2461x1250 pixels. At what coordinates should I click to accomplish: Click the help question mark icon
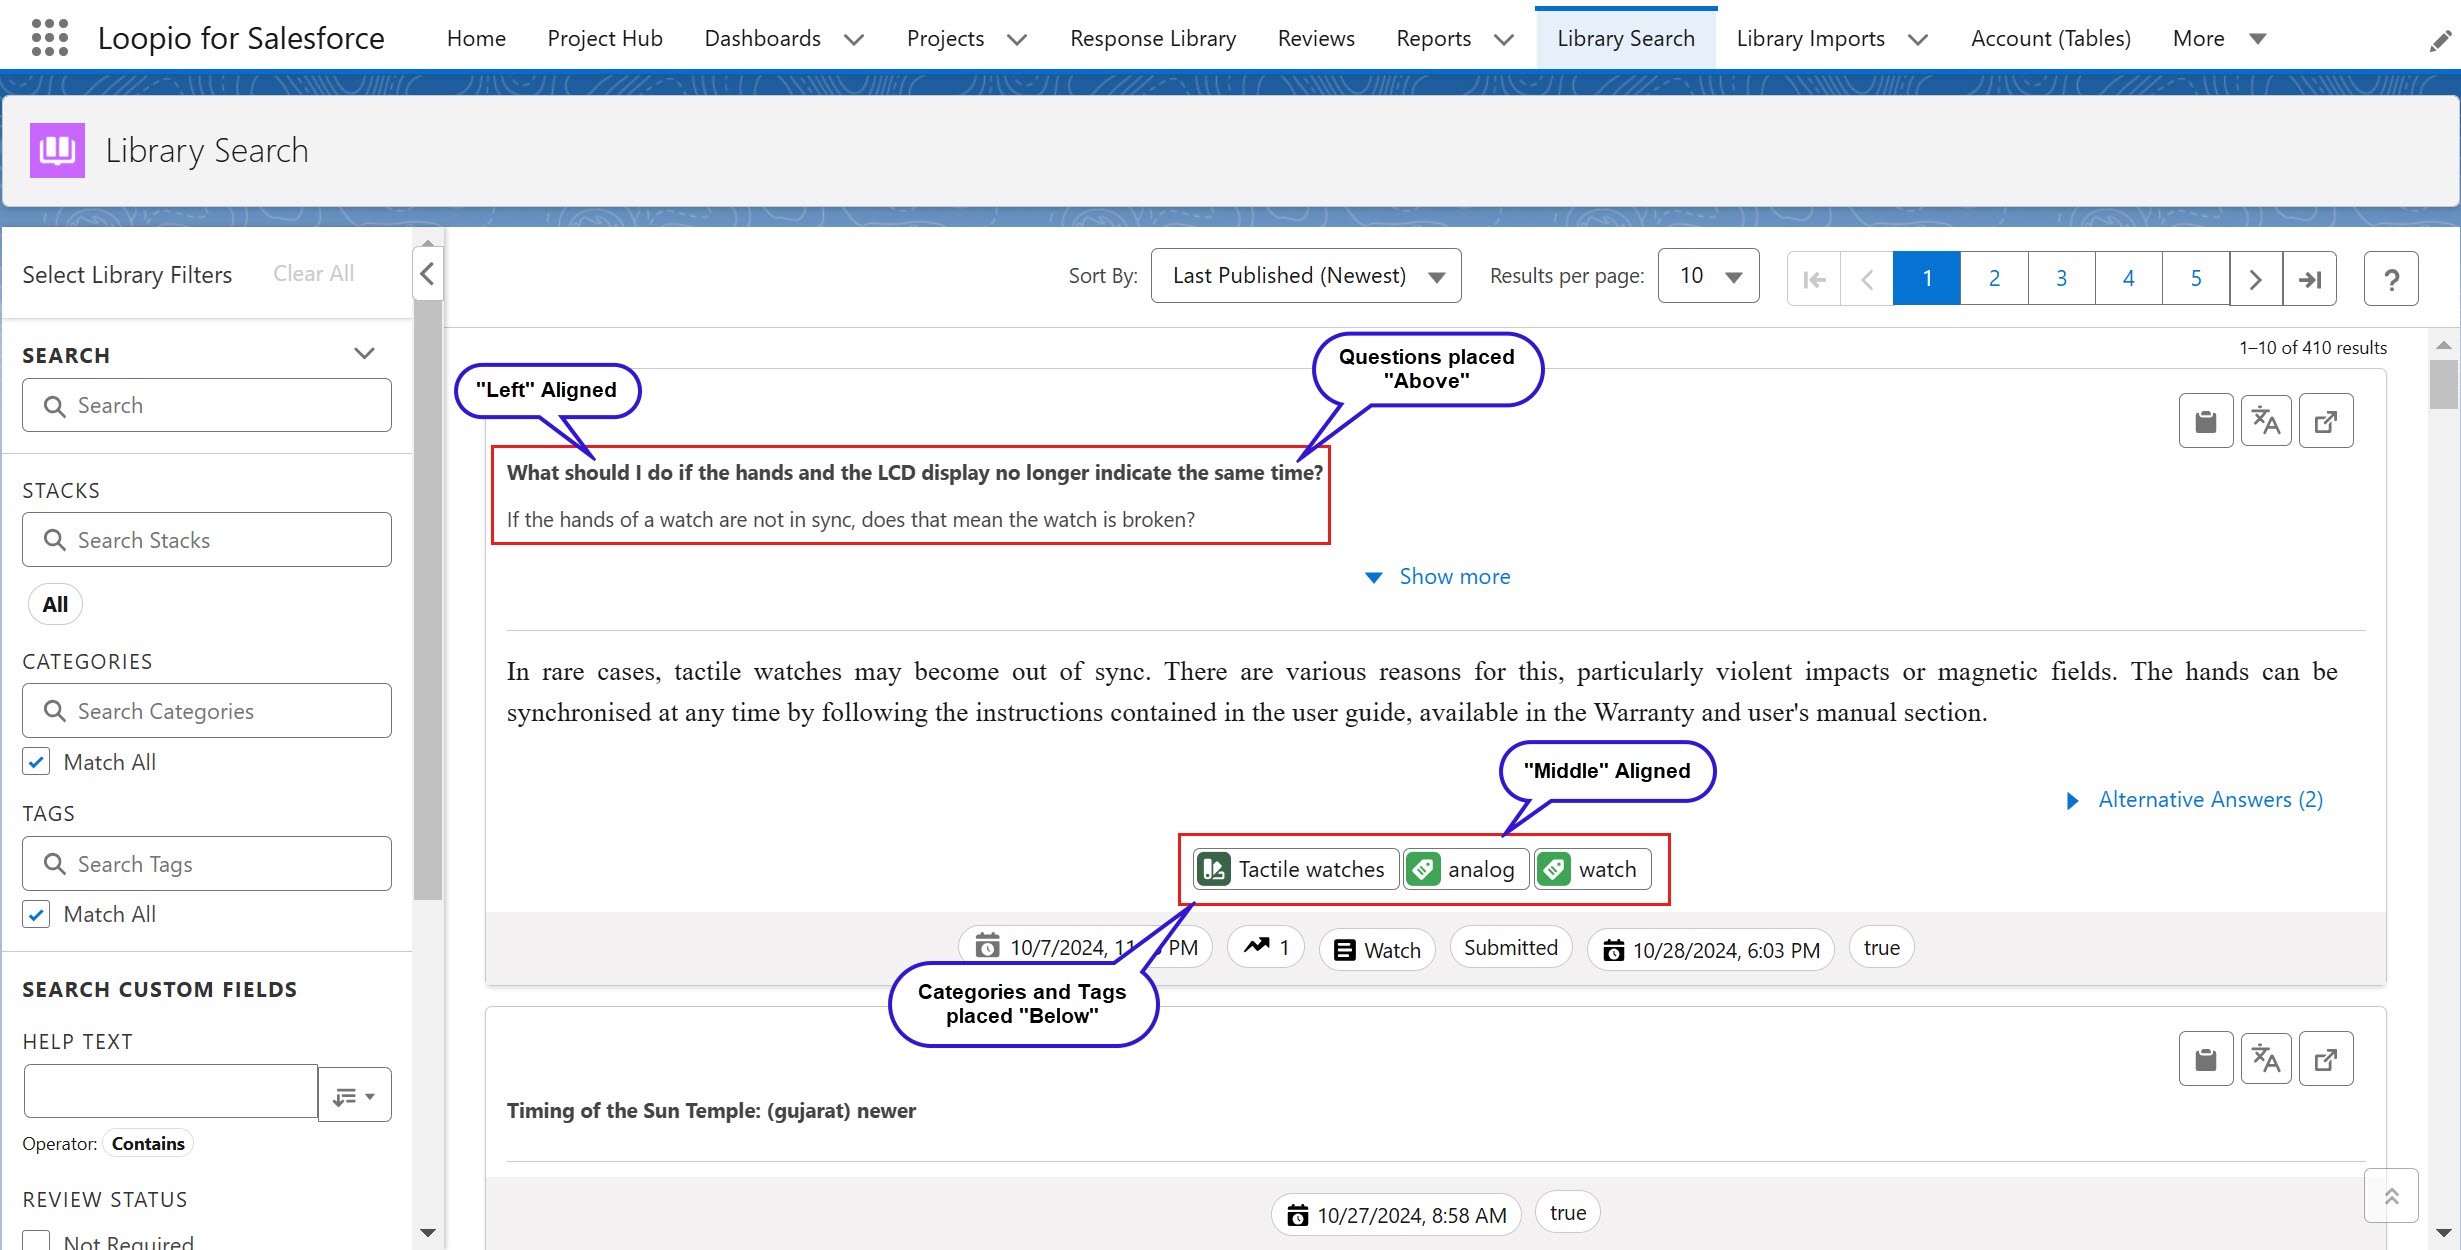(x=2390, y=278)
